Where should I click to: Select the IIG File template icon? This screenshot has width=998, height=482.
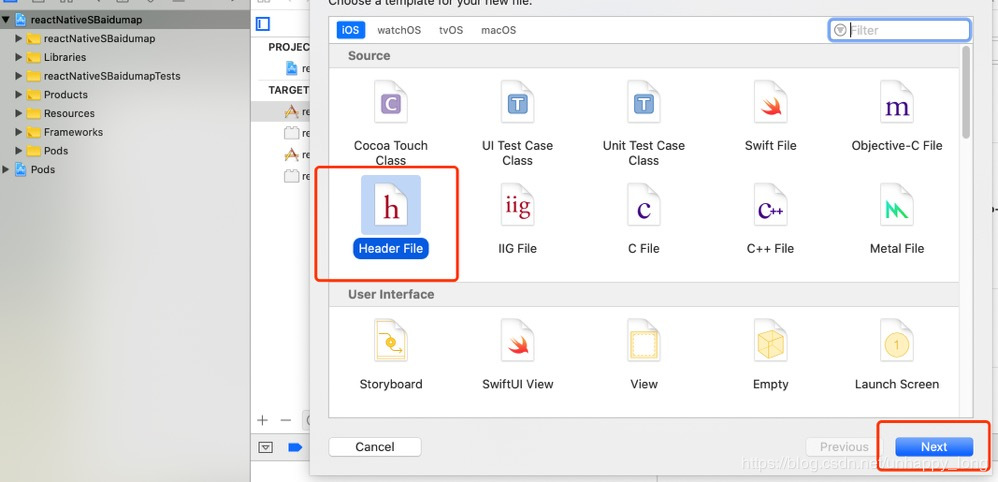(517, 206)
